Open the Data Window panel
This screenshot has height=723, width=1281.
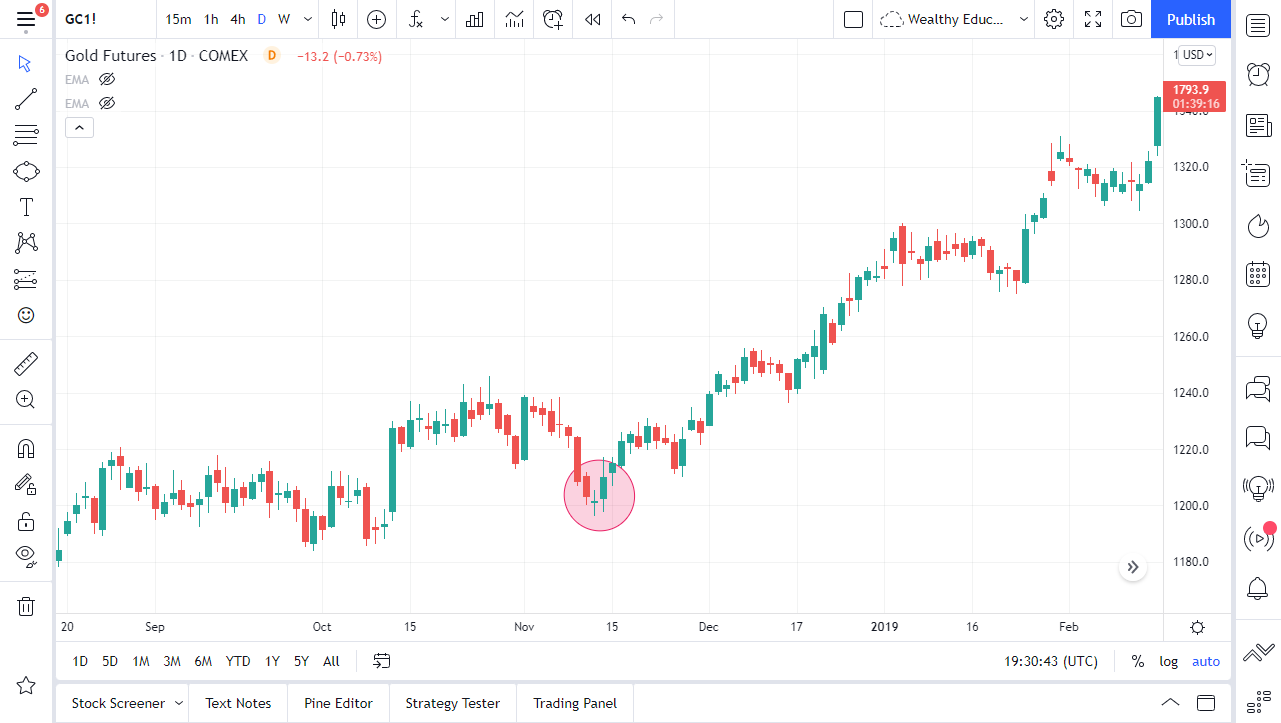[x=1258, y=174]
